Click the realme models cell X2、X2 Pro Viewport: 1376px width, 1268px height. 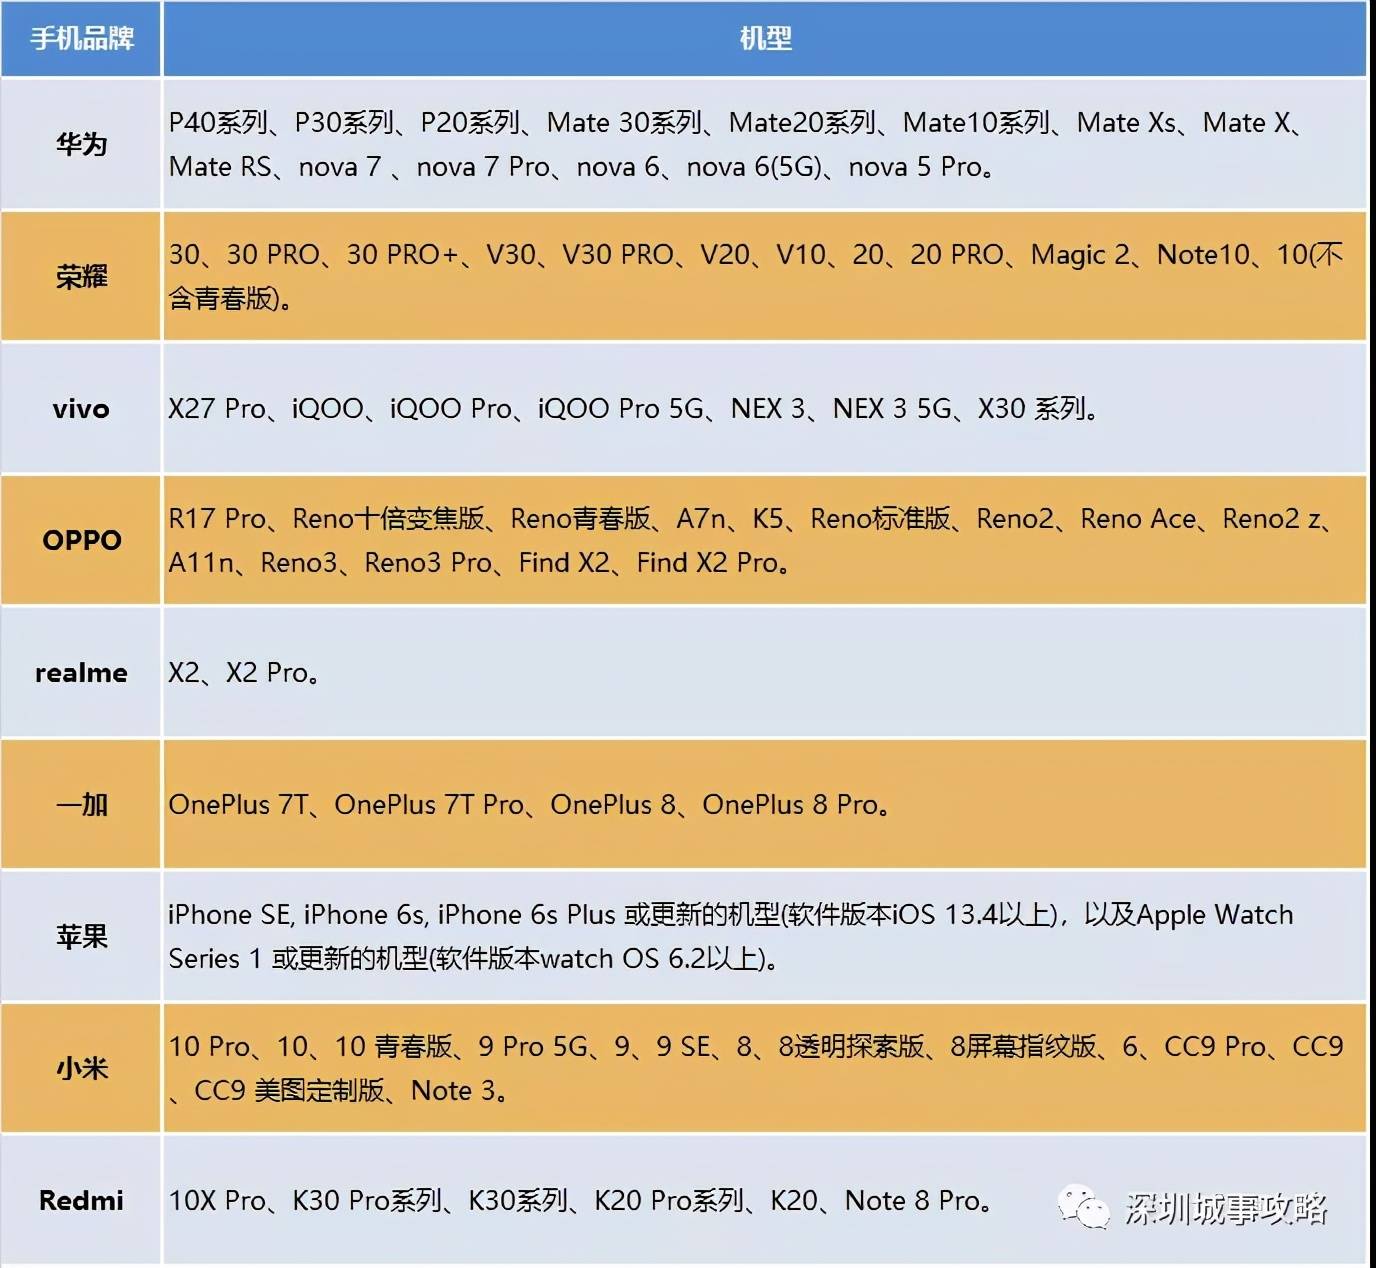(765, 673)
